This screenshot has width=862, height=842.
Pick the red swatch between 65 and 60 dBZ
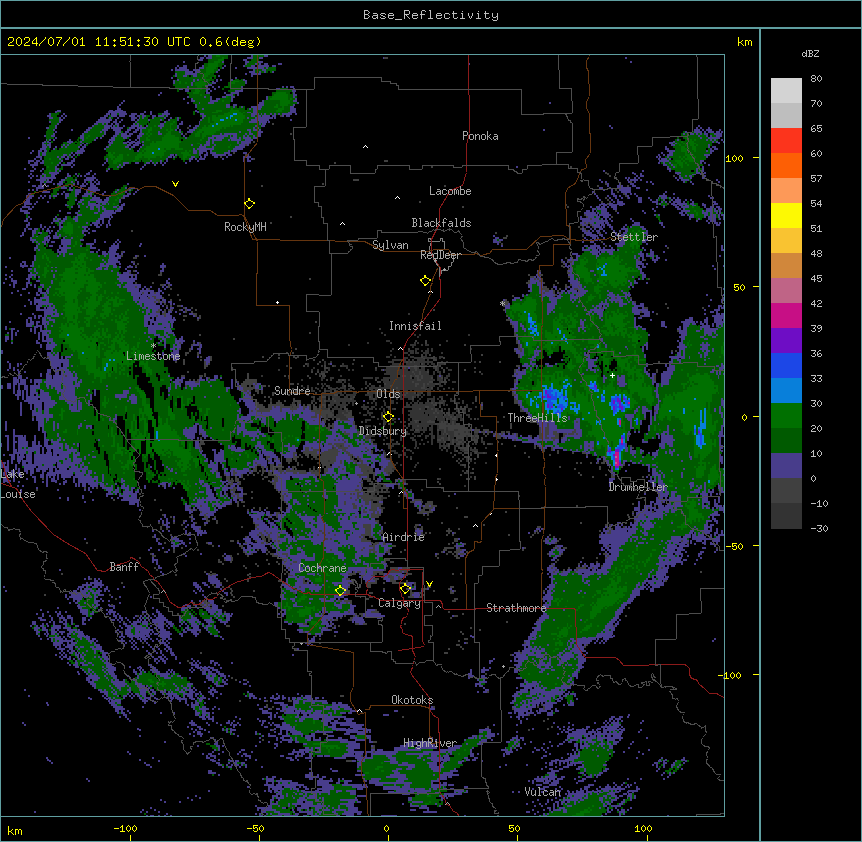click(786, 141)
